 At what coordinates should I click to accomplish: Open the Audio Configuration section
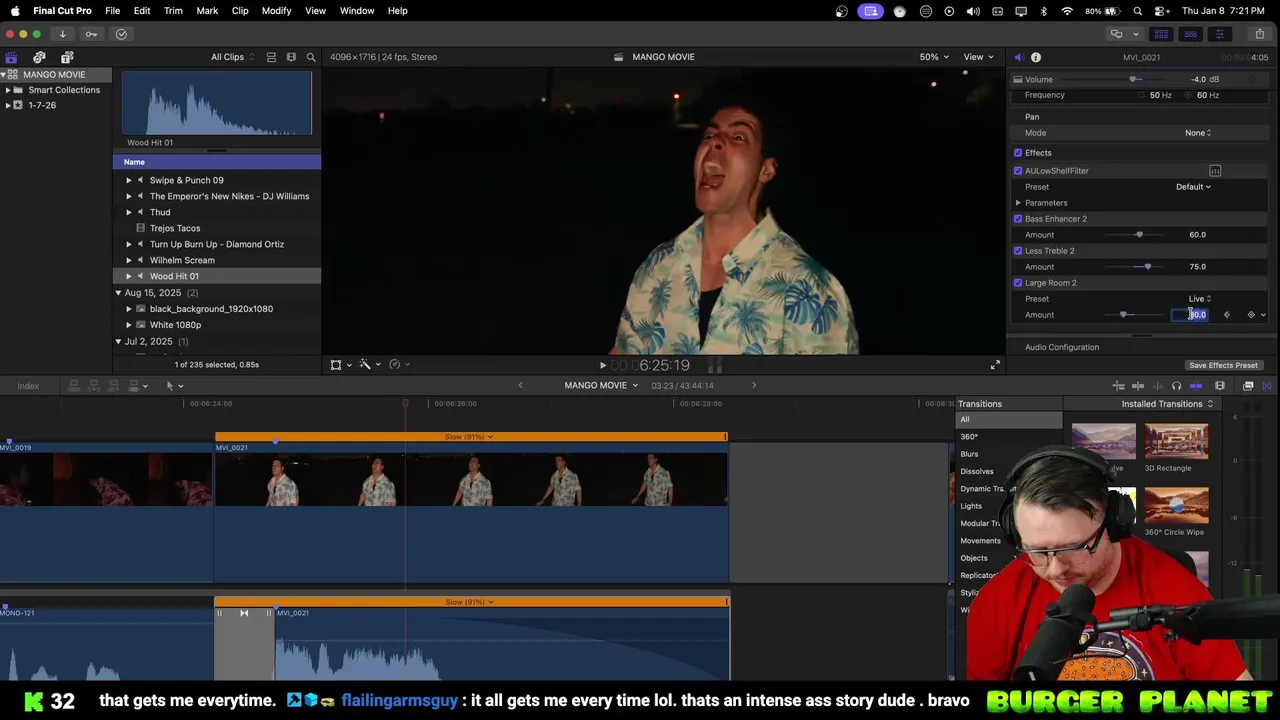(1062, 347)
